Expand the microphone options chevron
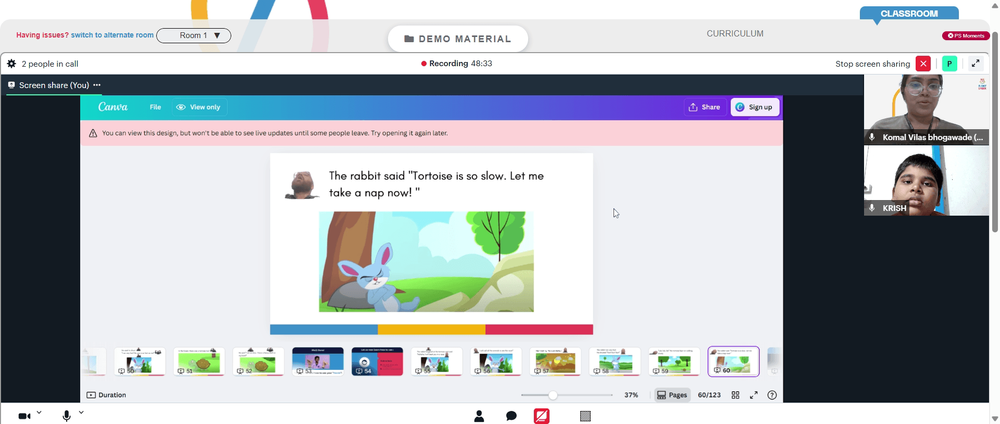 (x=81, y=413)
